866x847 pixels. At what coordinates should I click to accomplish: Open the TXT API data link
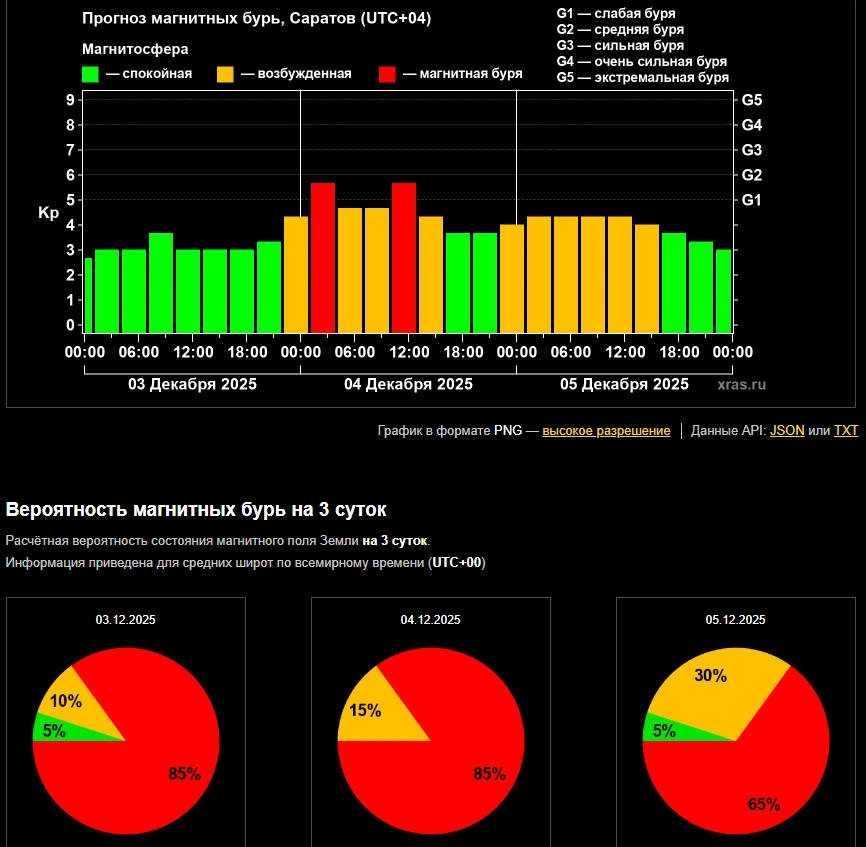(x=846, y=431)
